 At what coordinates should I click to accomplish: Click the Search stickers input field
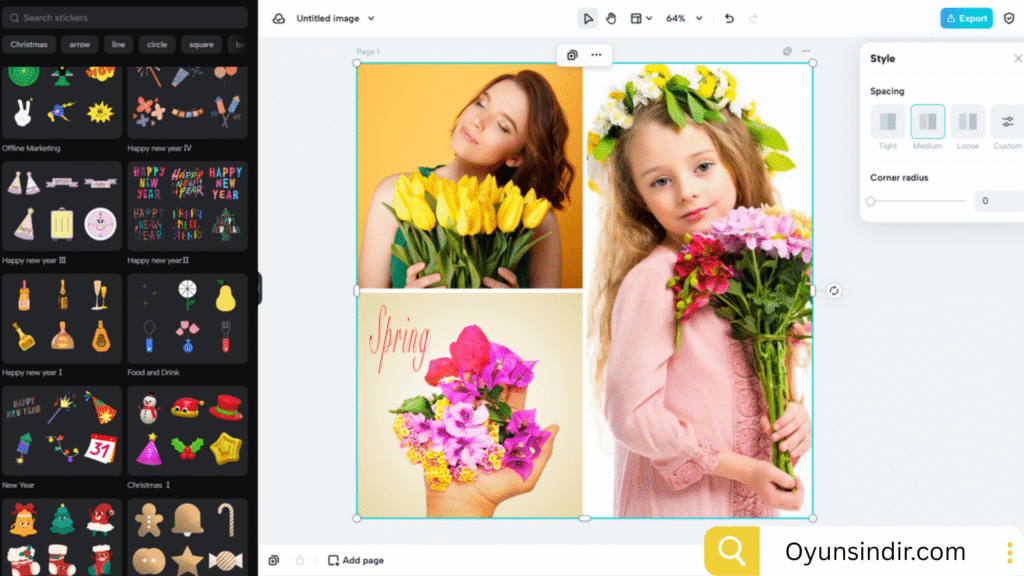(x=125, y=17)
